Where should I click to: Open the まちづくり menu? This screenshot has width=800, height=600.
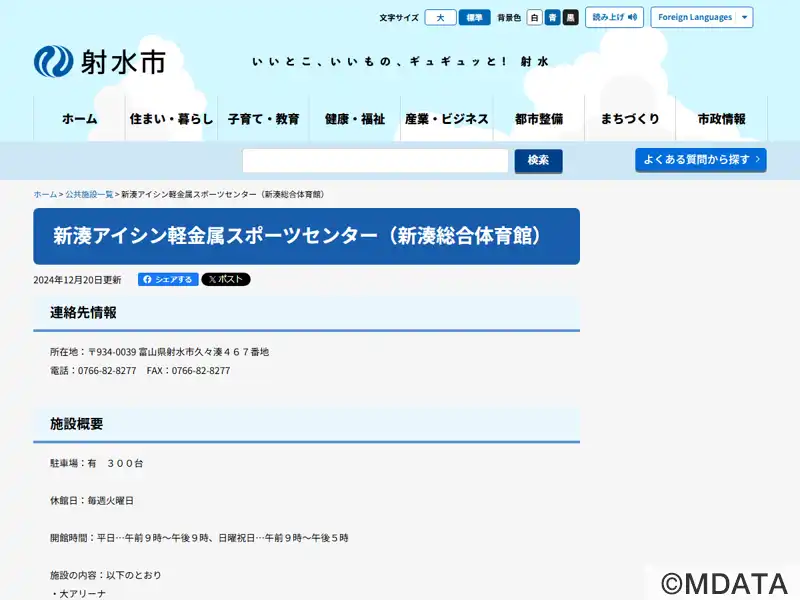point(630,118)
